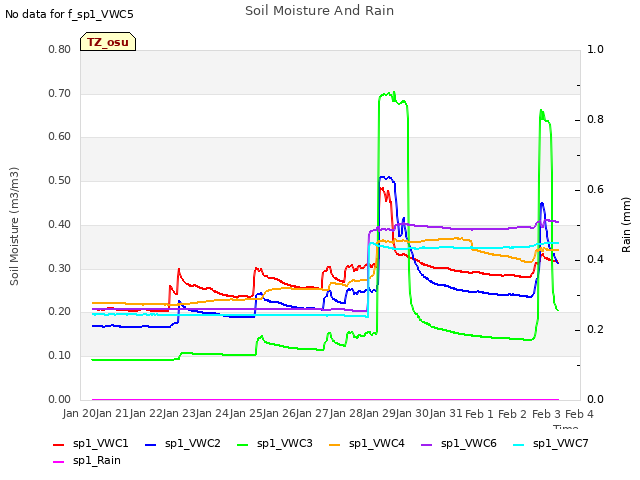Click the 0.40 left axis tick label
640x480 pixels.
(60, 224)
